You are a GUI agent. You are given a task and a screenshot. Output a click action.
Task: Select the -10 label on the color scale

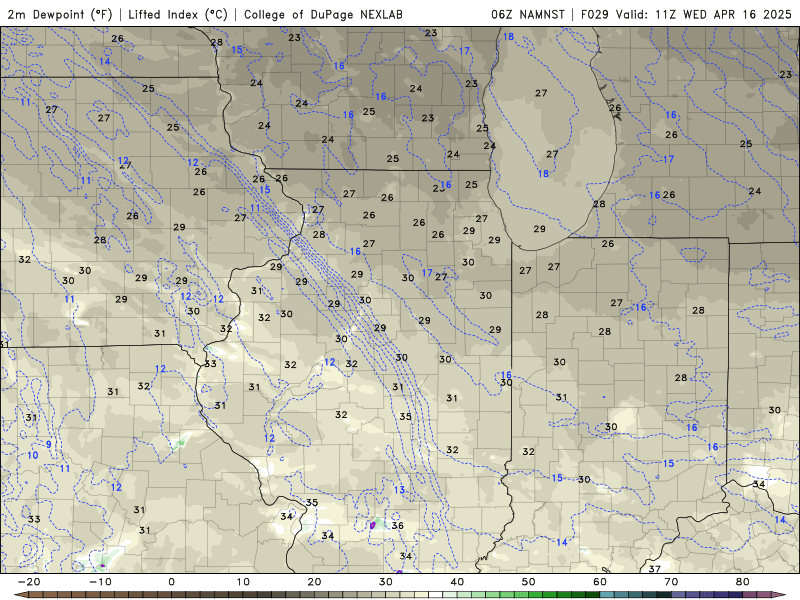(x=101, y=582)
